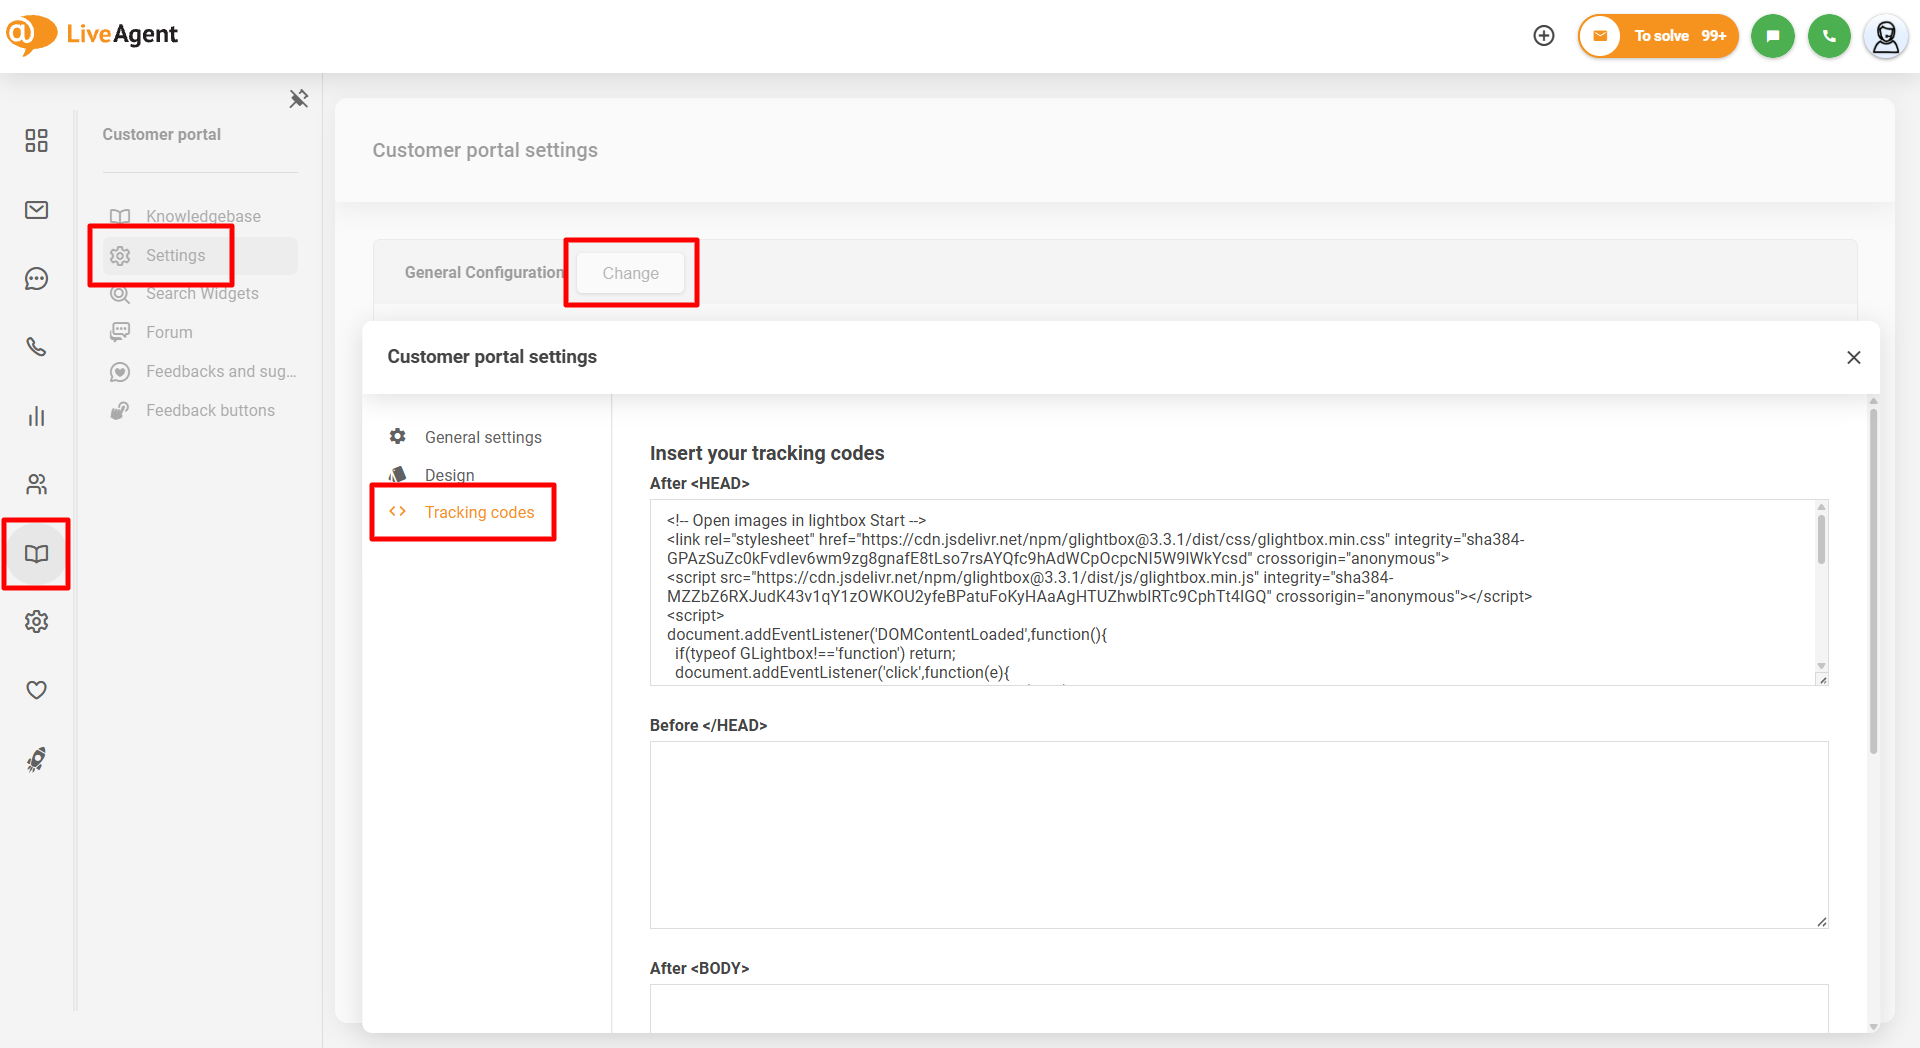Image resolution: width=1920 pixels, height=1048 pixels.
Task: Click the plus circle icon in header
Action: pyautogui.click(x=1544, y=36)
